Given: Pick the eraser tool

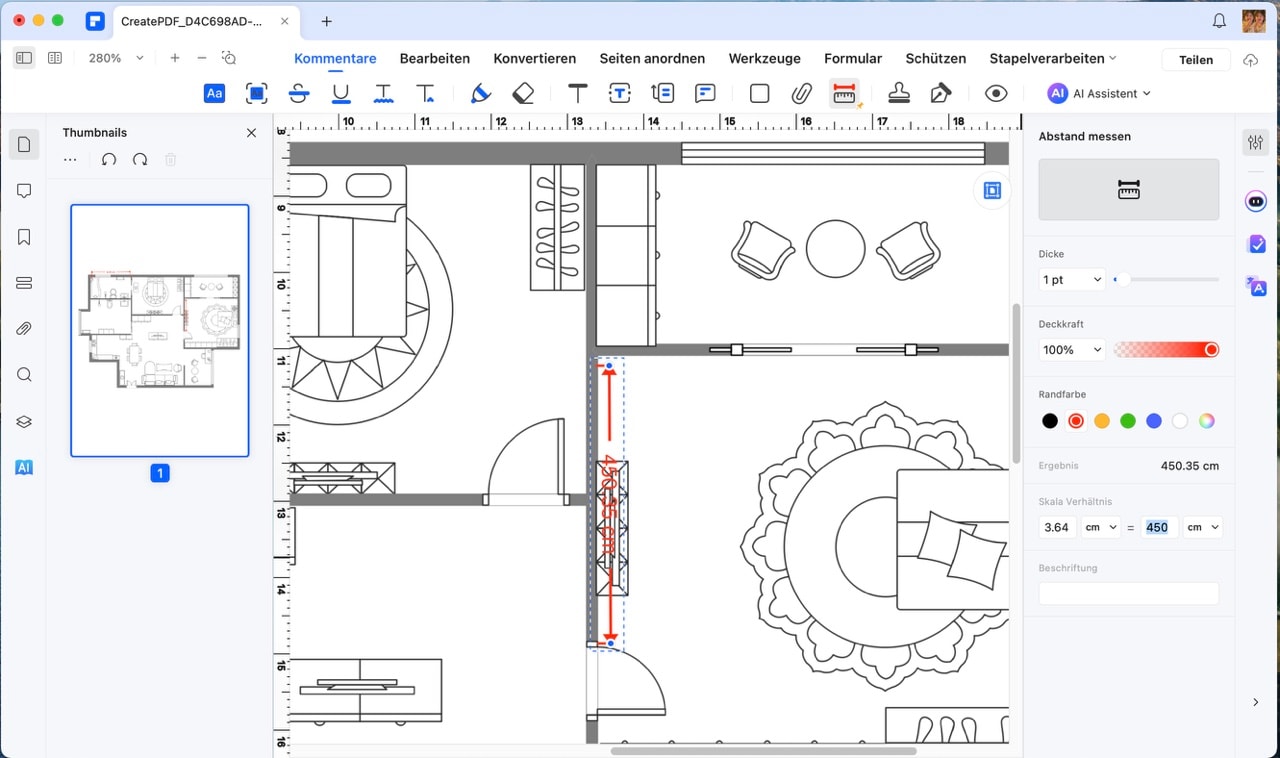Looking at the screenshot, I should [523, 93].
